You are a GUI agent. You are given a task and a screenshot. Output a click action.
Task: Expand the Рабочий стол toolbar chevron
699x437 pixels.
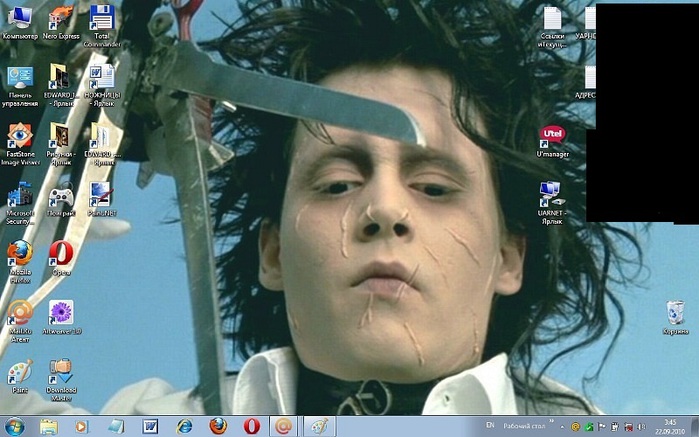pyautogui.click(x=552, y=421)
